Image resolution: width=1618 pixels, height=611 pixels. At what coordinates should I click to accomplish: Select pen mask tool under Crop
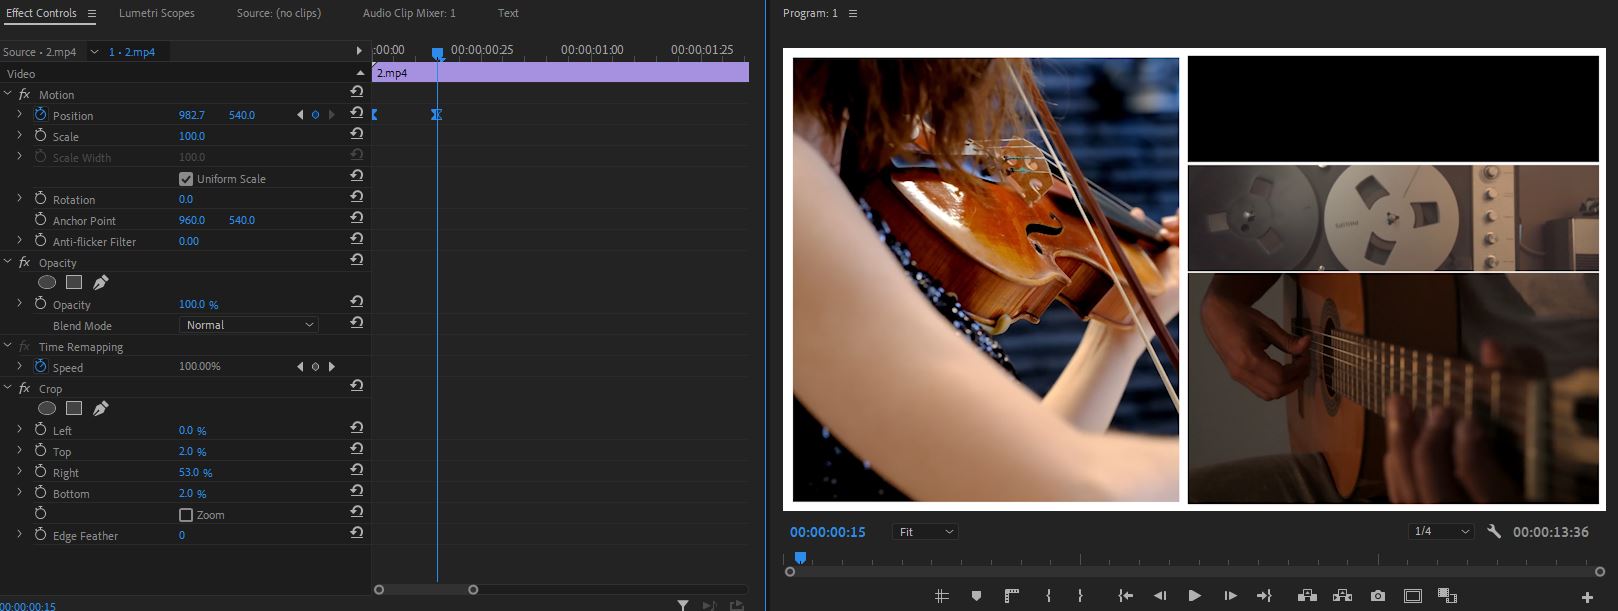[x=101, y=408]
